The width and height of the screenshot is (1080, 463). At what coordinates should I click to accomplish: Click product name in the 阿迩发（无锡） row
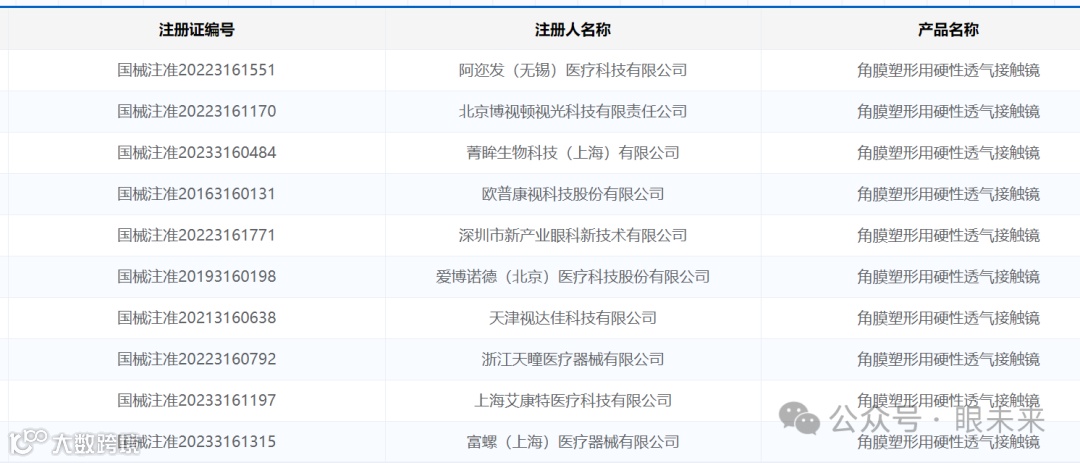pos(948,70)
